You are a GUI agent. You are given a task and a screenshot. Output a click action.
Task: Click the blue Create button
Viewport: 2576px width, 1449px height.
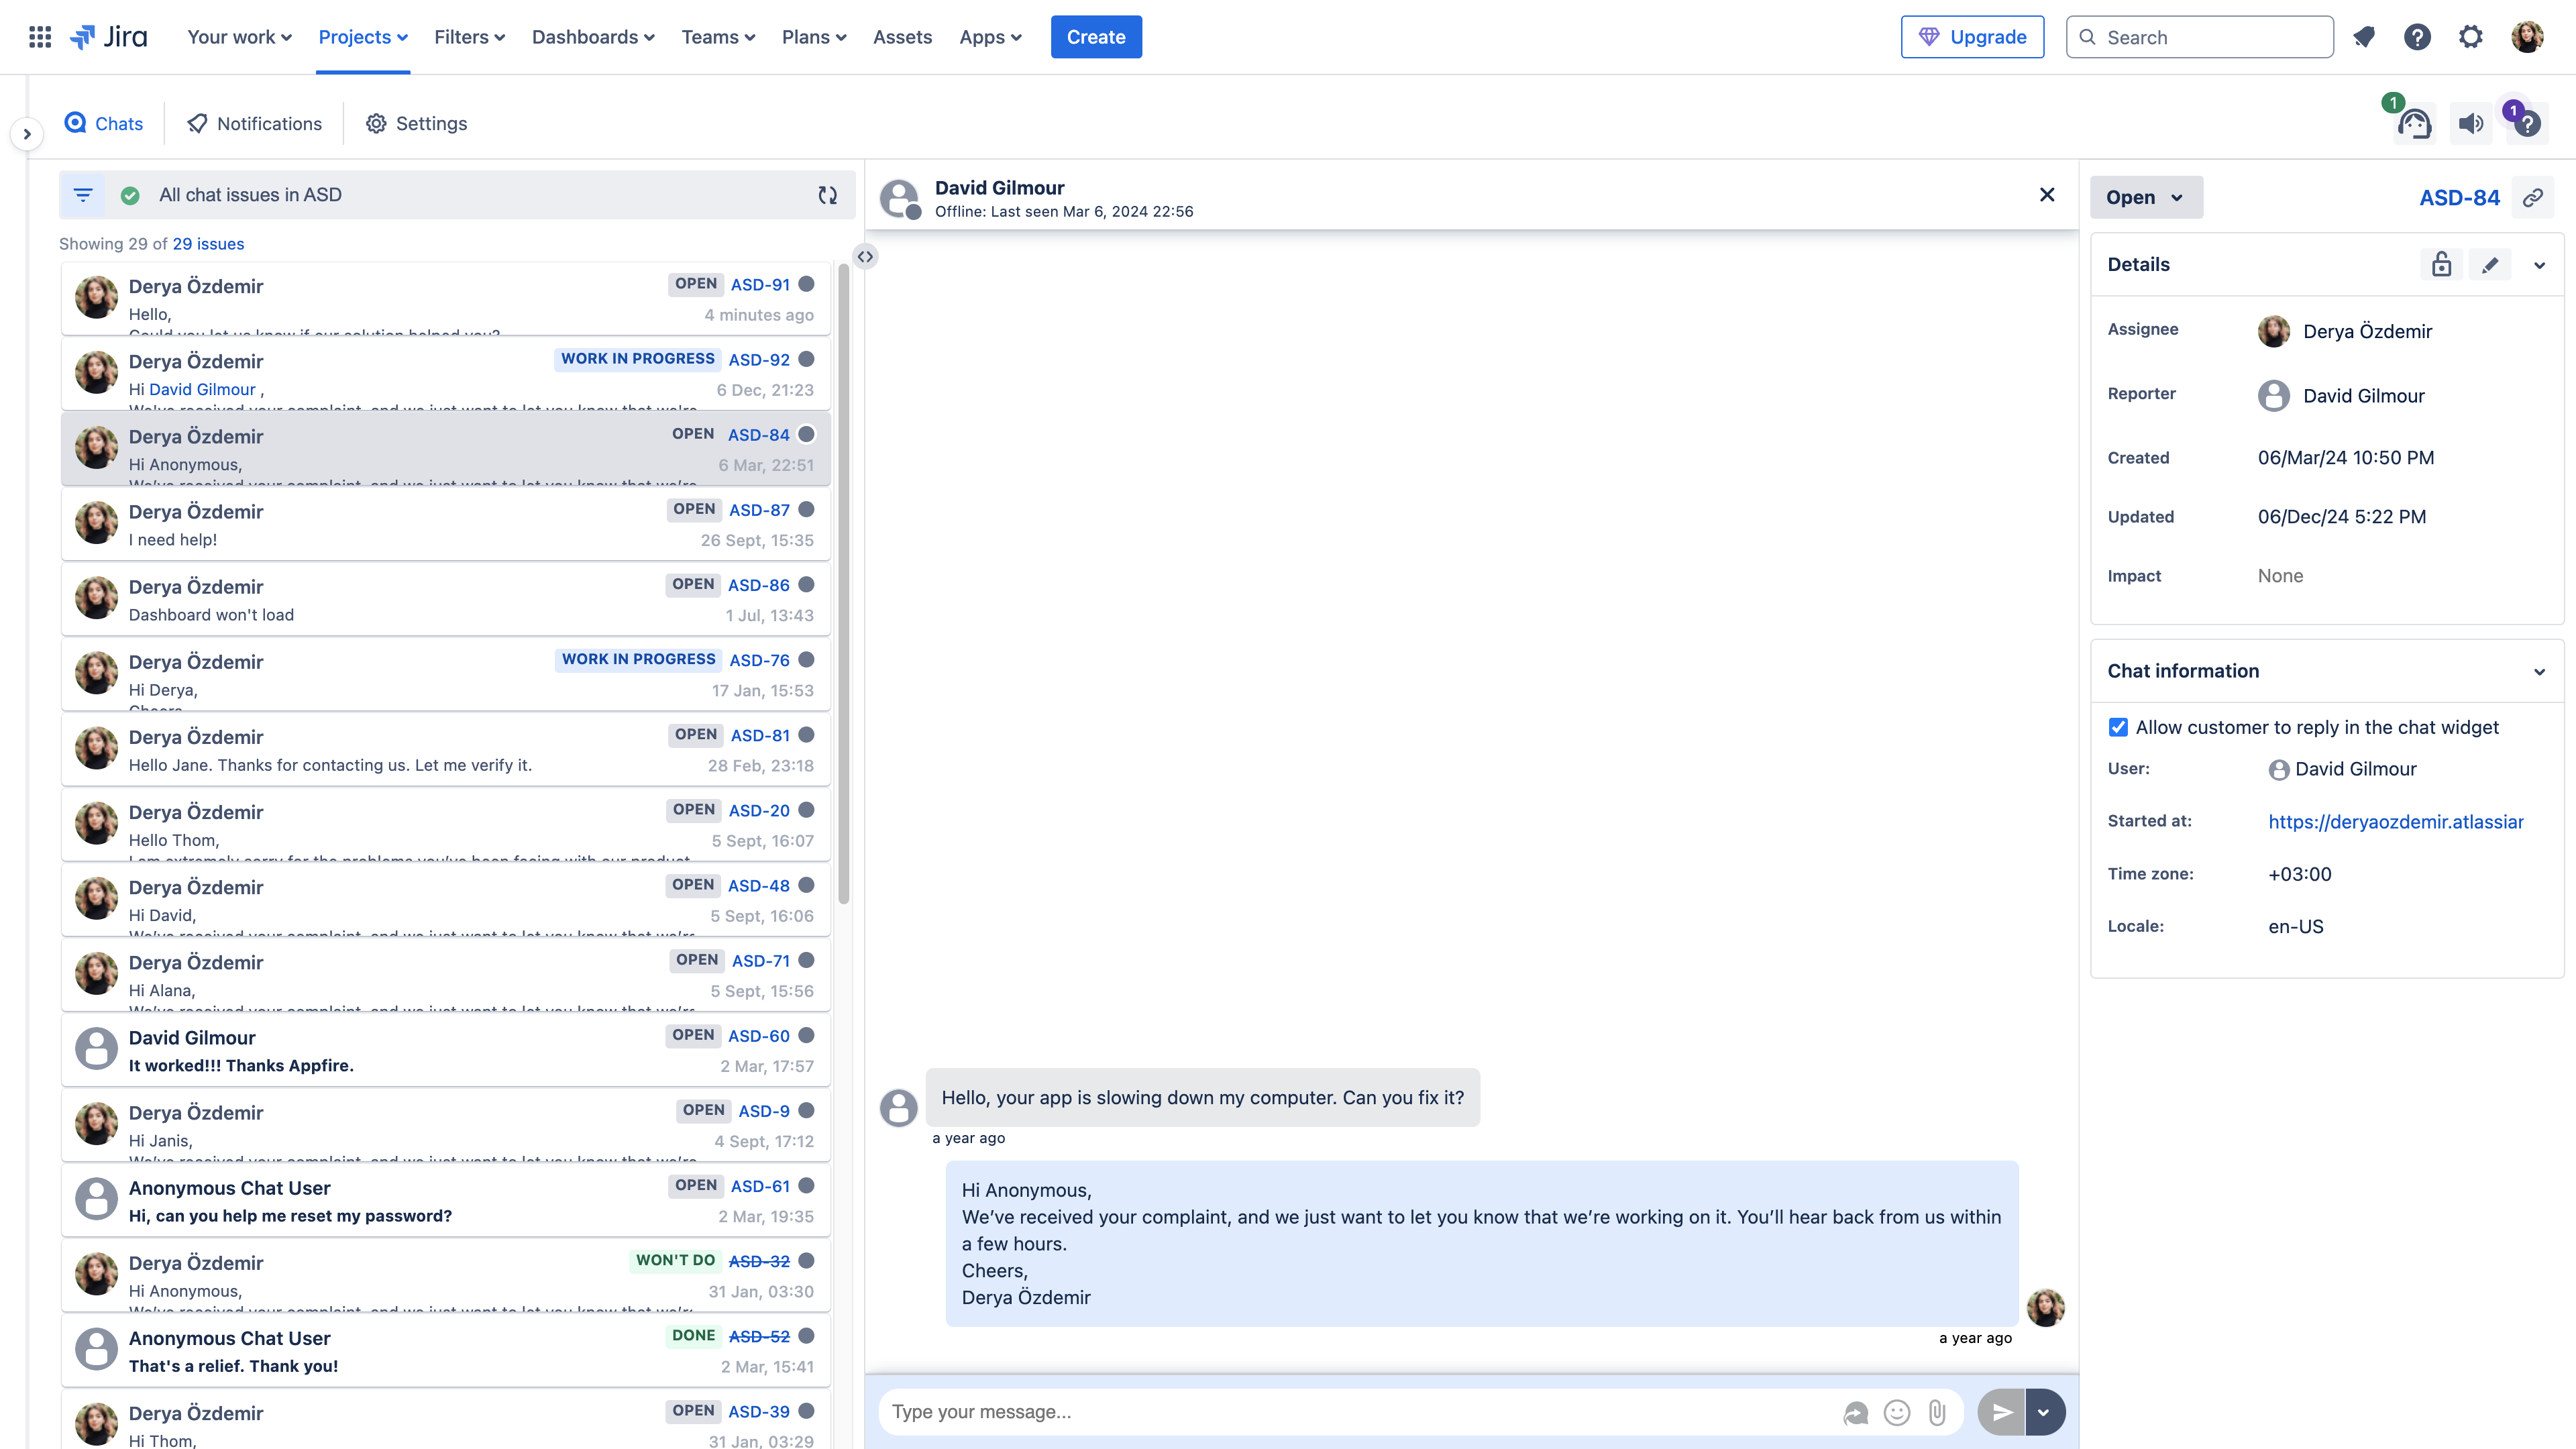pos(1095,37)
